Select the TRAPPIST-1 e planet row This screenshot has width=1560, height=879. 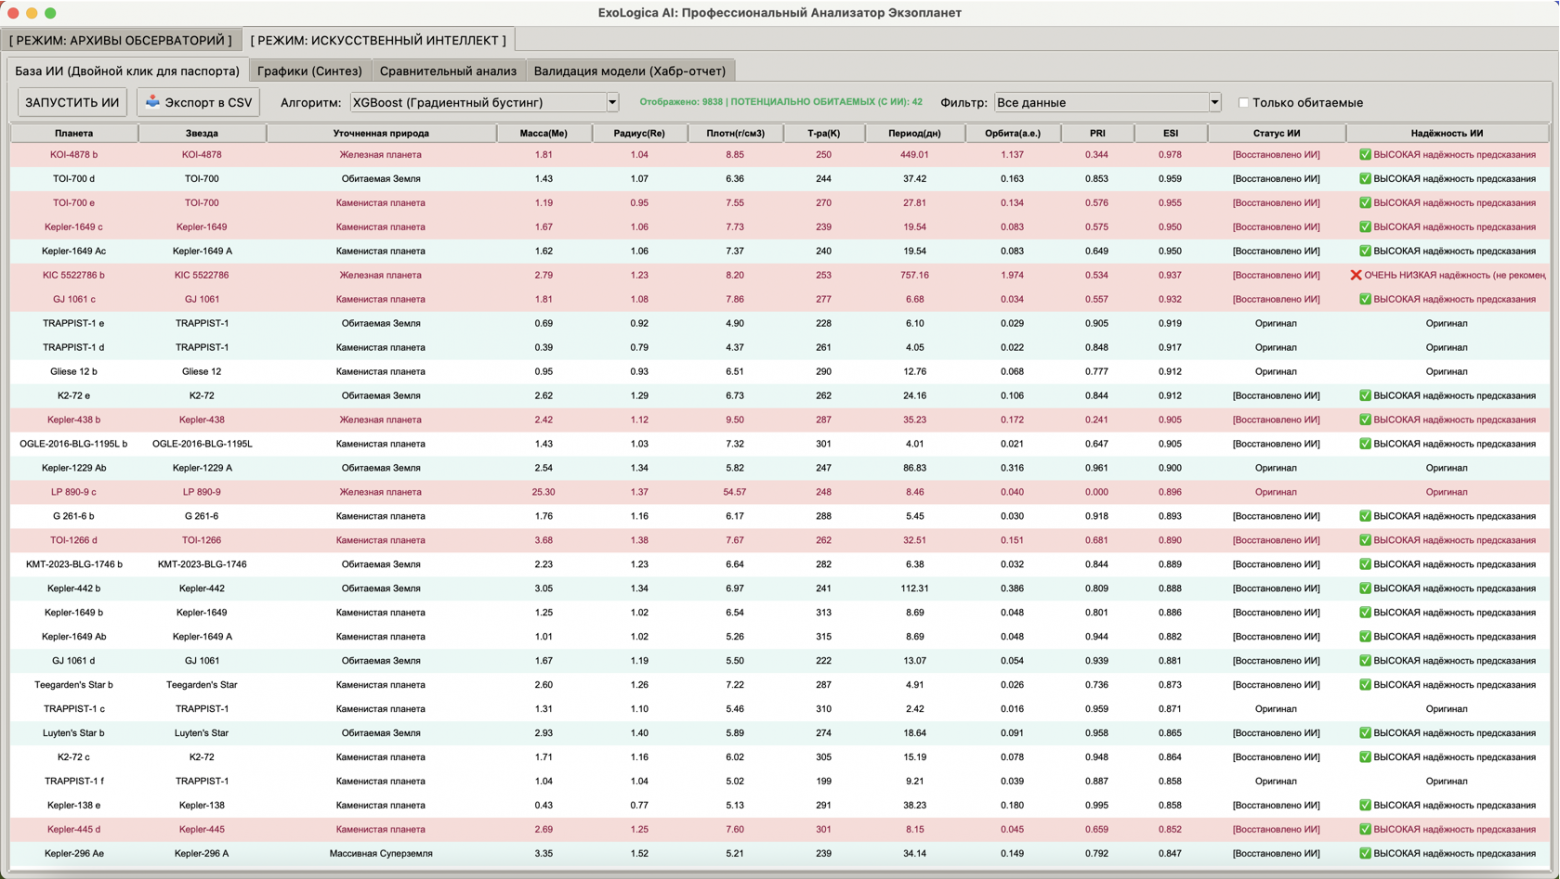coord(74,323)
